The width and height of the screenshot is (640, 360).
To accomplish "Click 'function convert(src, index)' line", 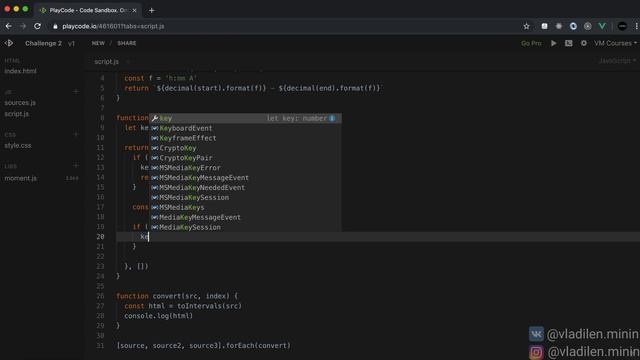I will (177, 296).
